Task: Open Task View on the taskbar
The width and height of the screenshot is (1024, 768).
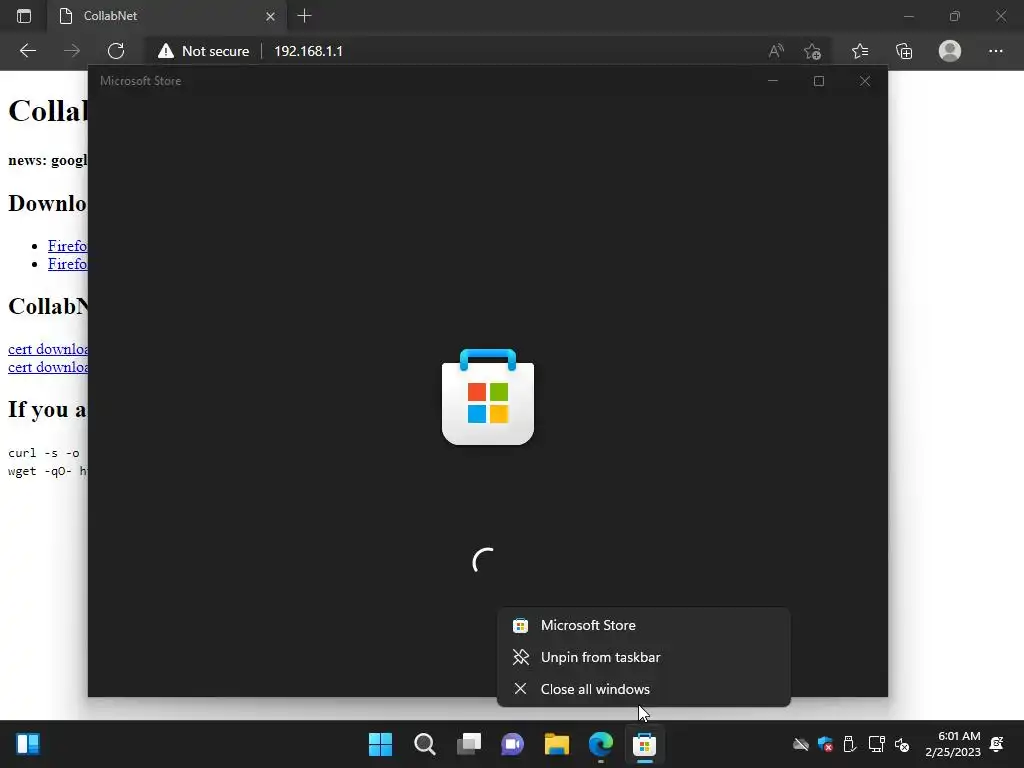Action: pos(469,744)
